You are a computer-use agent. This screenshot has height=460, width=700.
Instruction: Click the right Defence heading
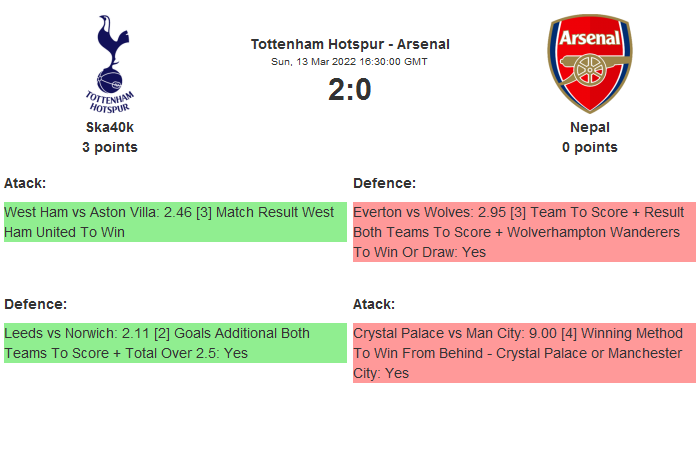click(384, 183)
